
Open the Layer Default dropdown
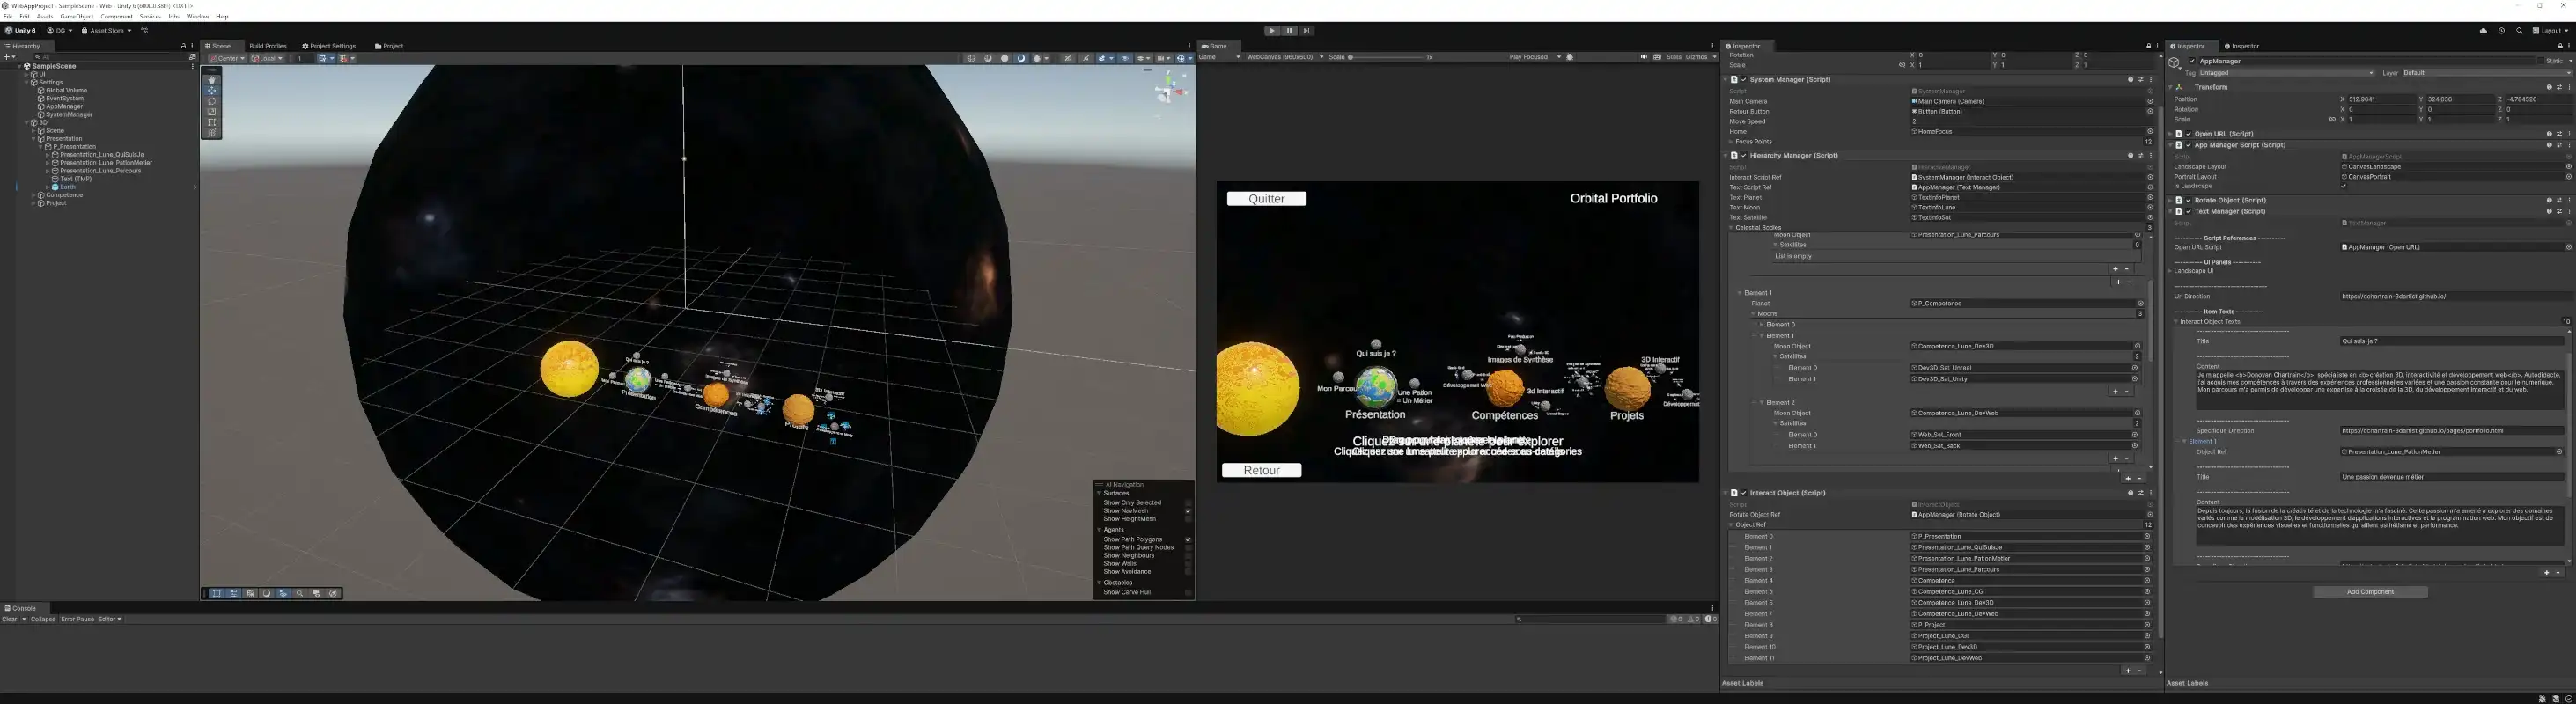click(2486, 73)
